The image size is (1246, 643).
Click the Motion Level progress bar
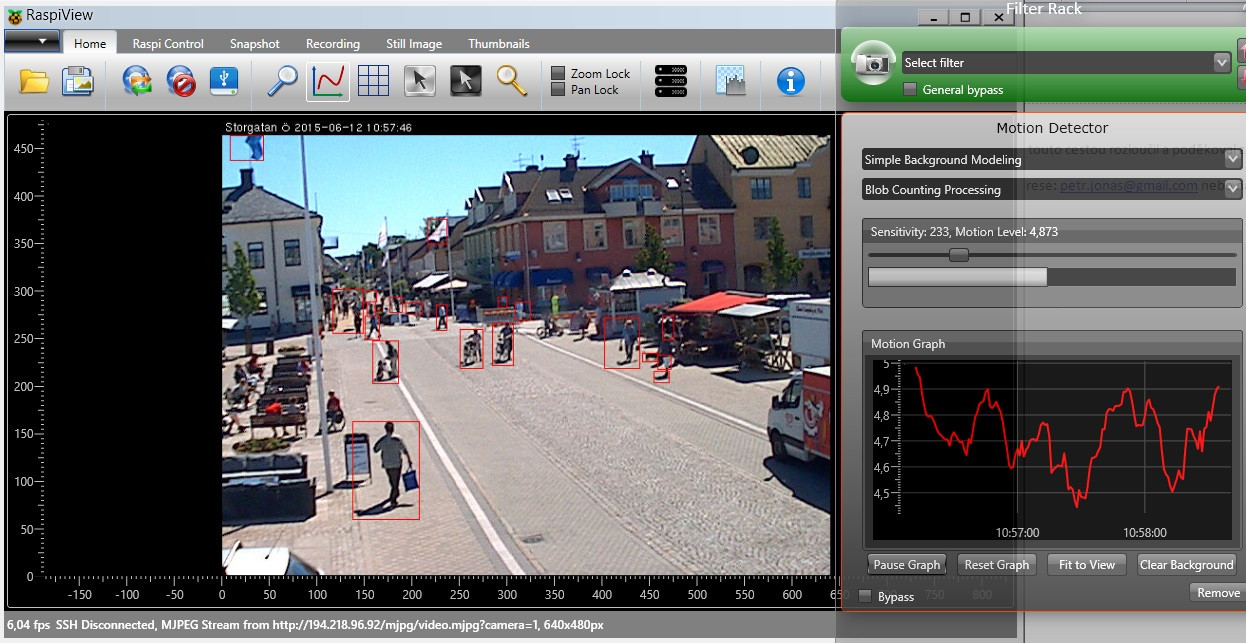1052,277
